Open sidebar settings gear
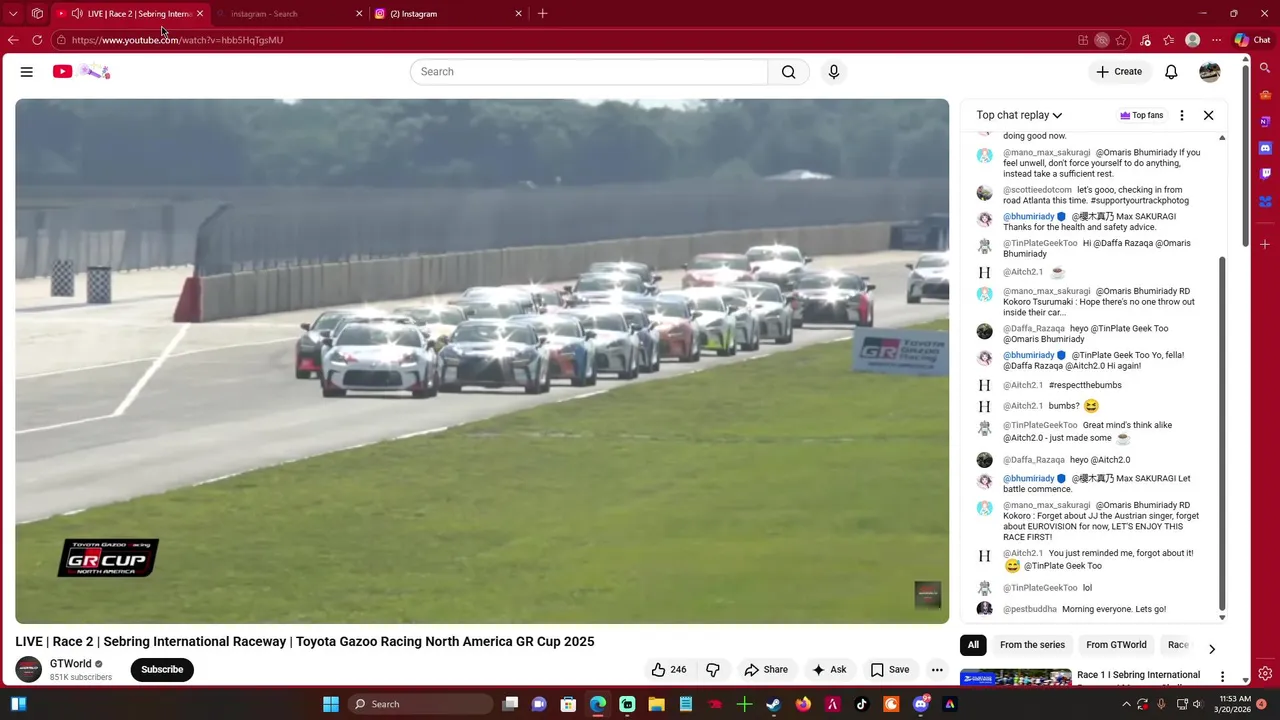The image size is (1280, 720). [1265, 673]
